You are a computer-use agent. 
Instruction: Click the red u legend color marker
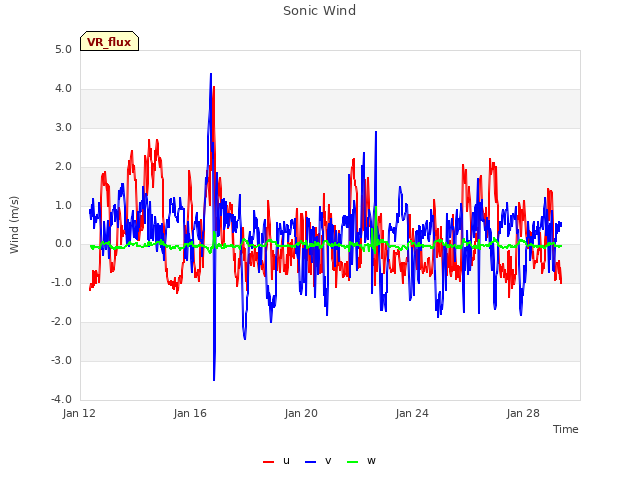pos(268,462)
